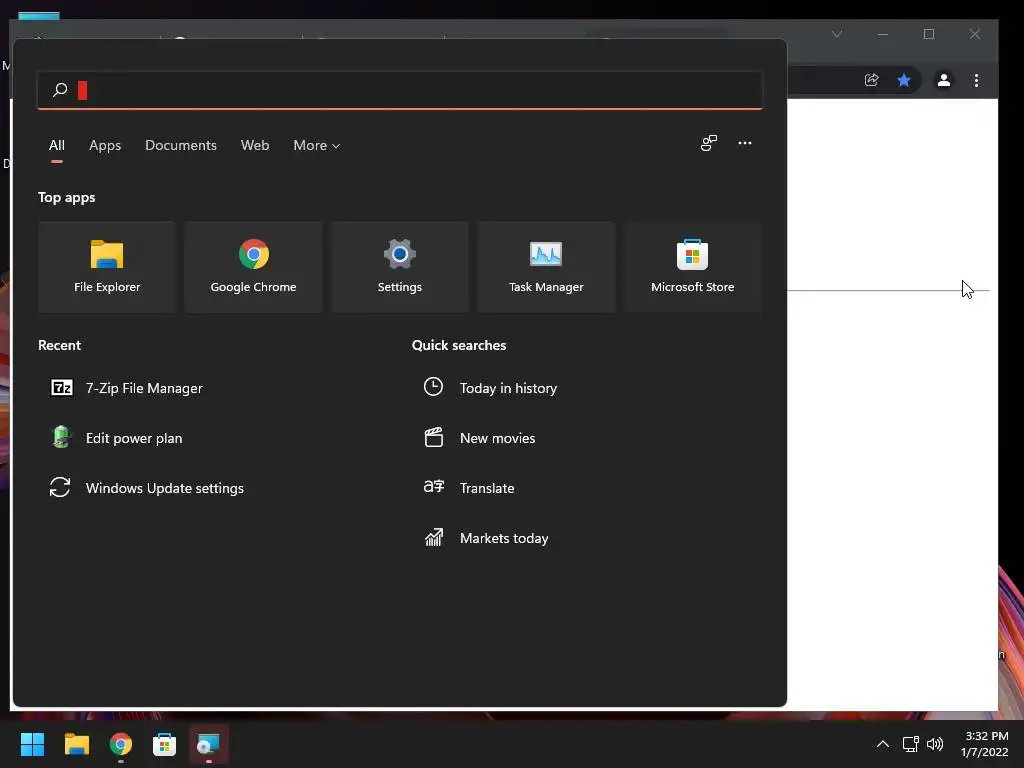Run the Today in history quick search

(490, 388)
